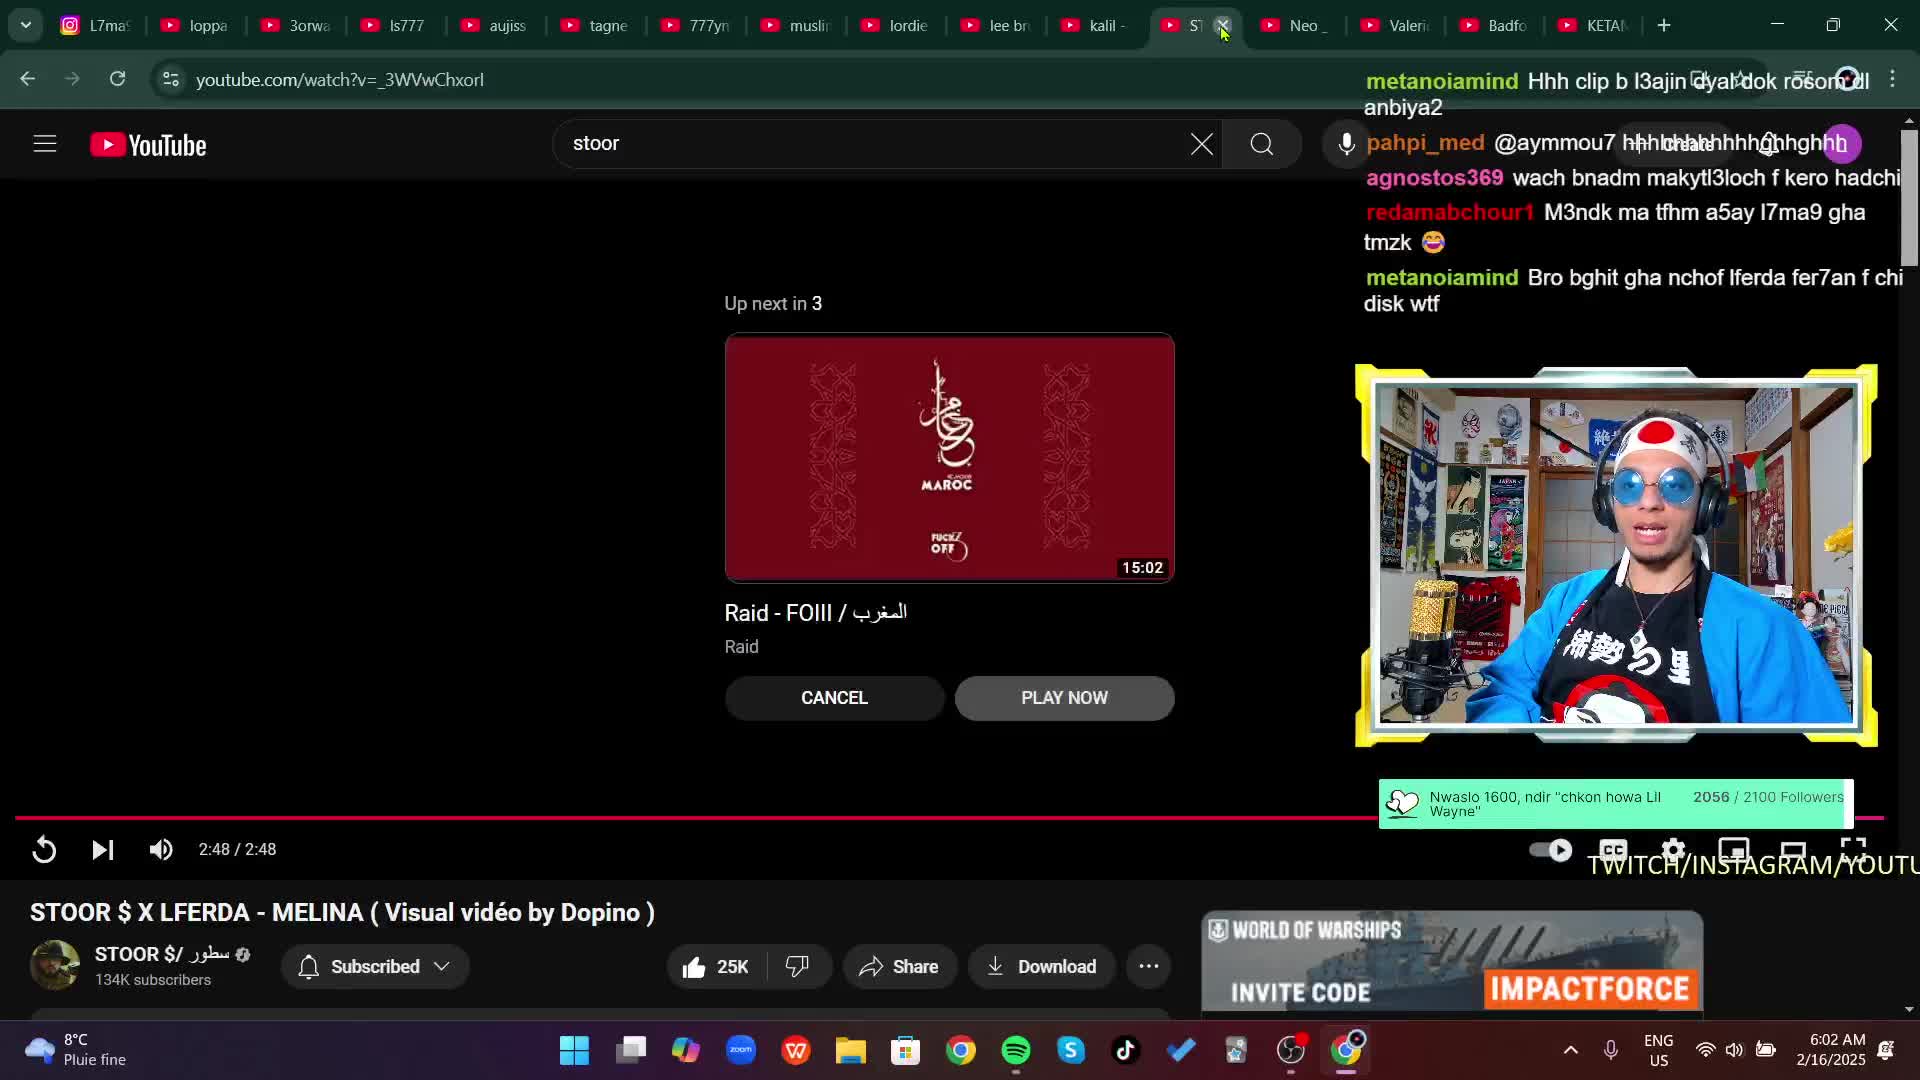Switch to the Badfo tab
This screenshot has height=1080, width=1920.
tap(1494, 26)
